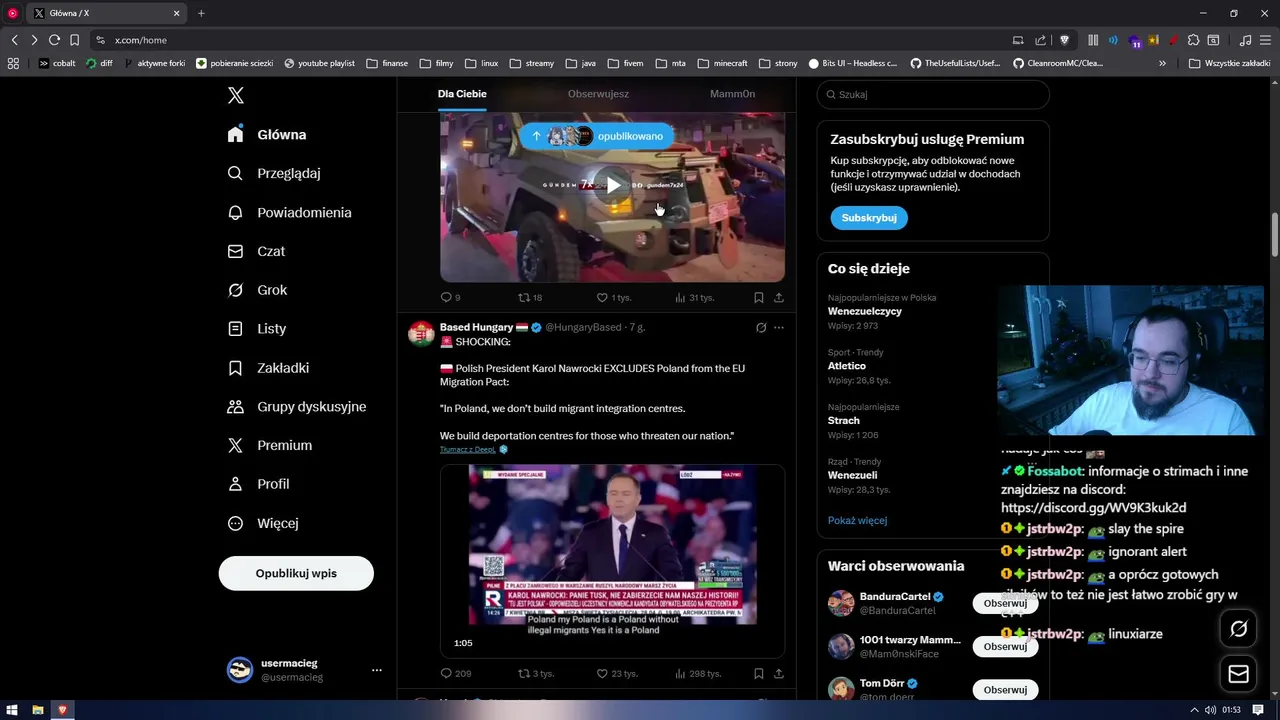Open floating Grok button
The height and width of the screenshot is (720, 1280).
point(1238,629)
